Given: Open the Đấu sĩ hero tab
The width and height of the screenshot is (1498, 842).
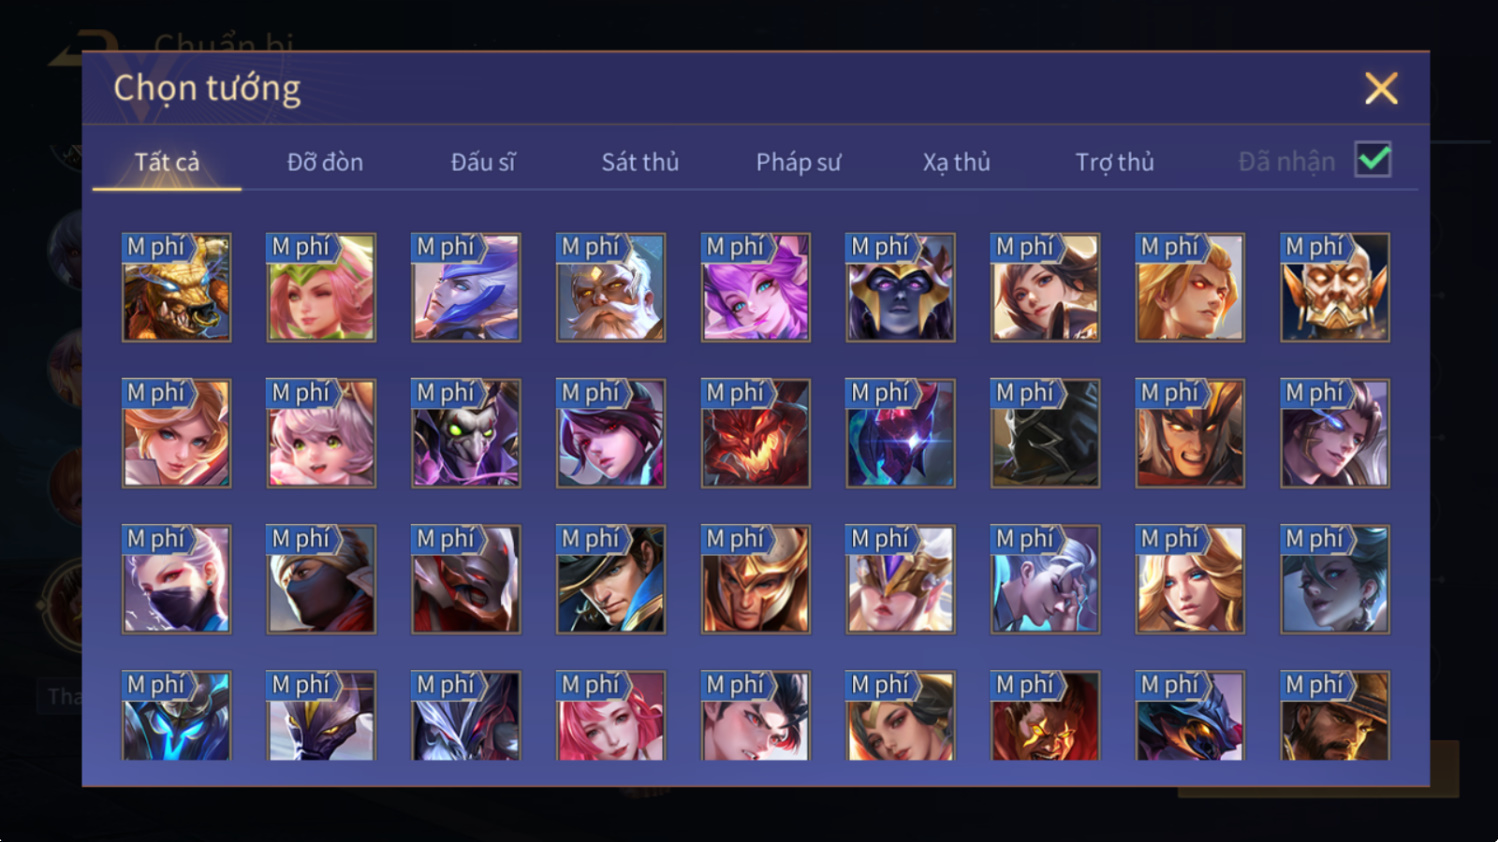Looking at the screenshot, I should point(483,162).
